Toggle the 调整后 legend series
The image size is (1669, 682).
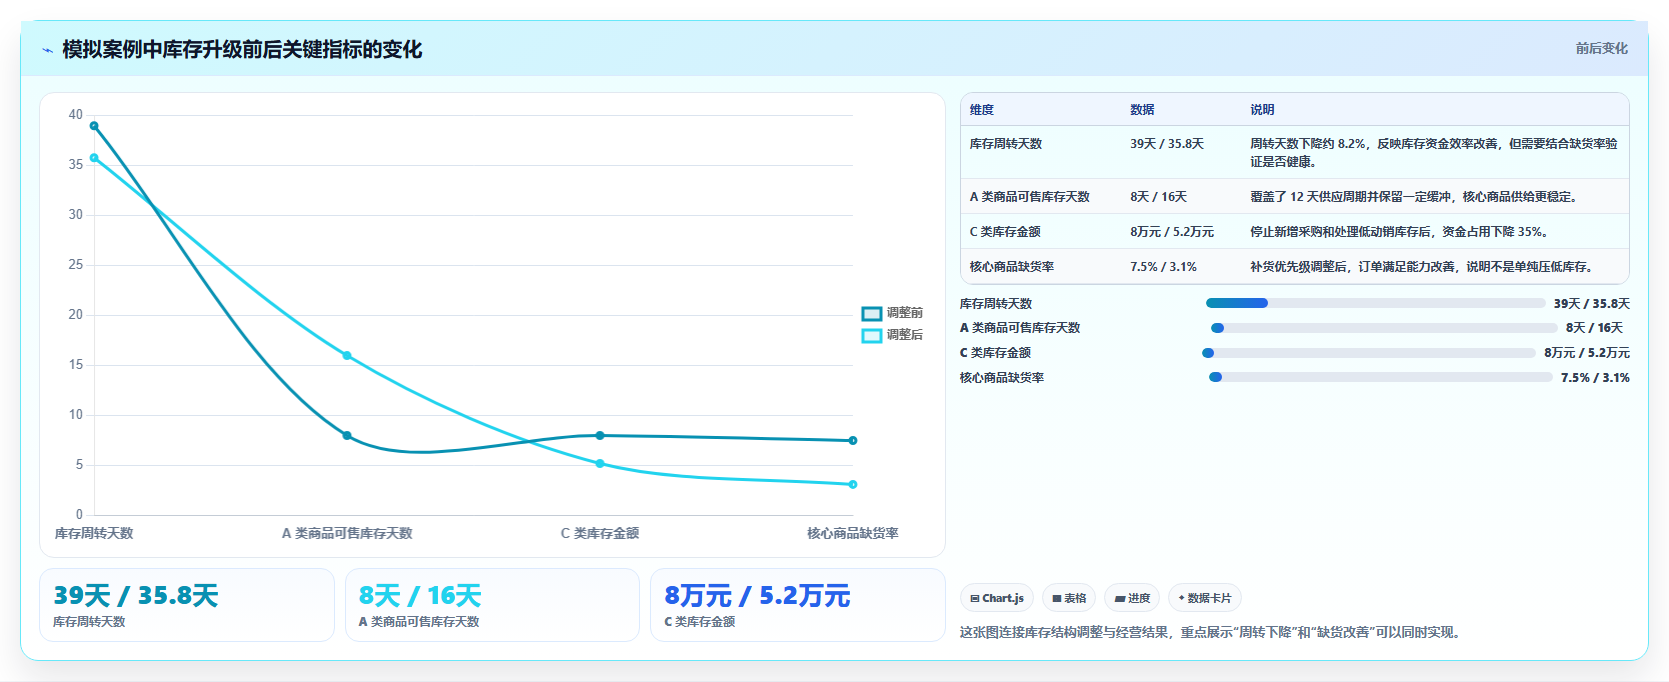point(892,335)
